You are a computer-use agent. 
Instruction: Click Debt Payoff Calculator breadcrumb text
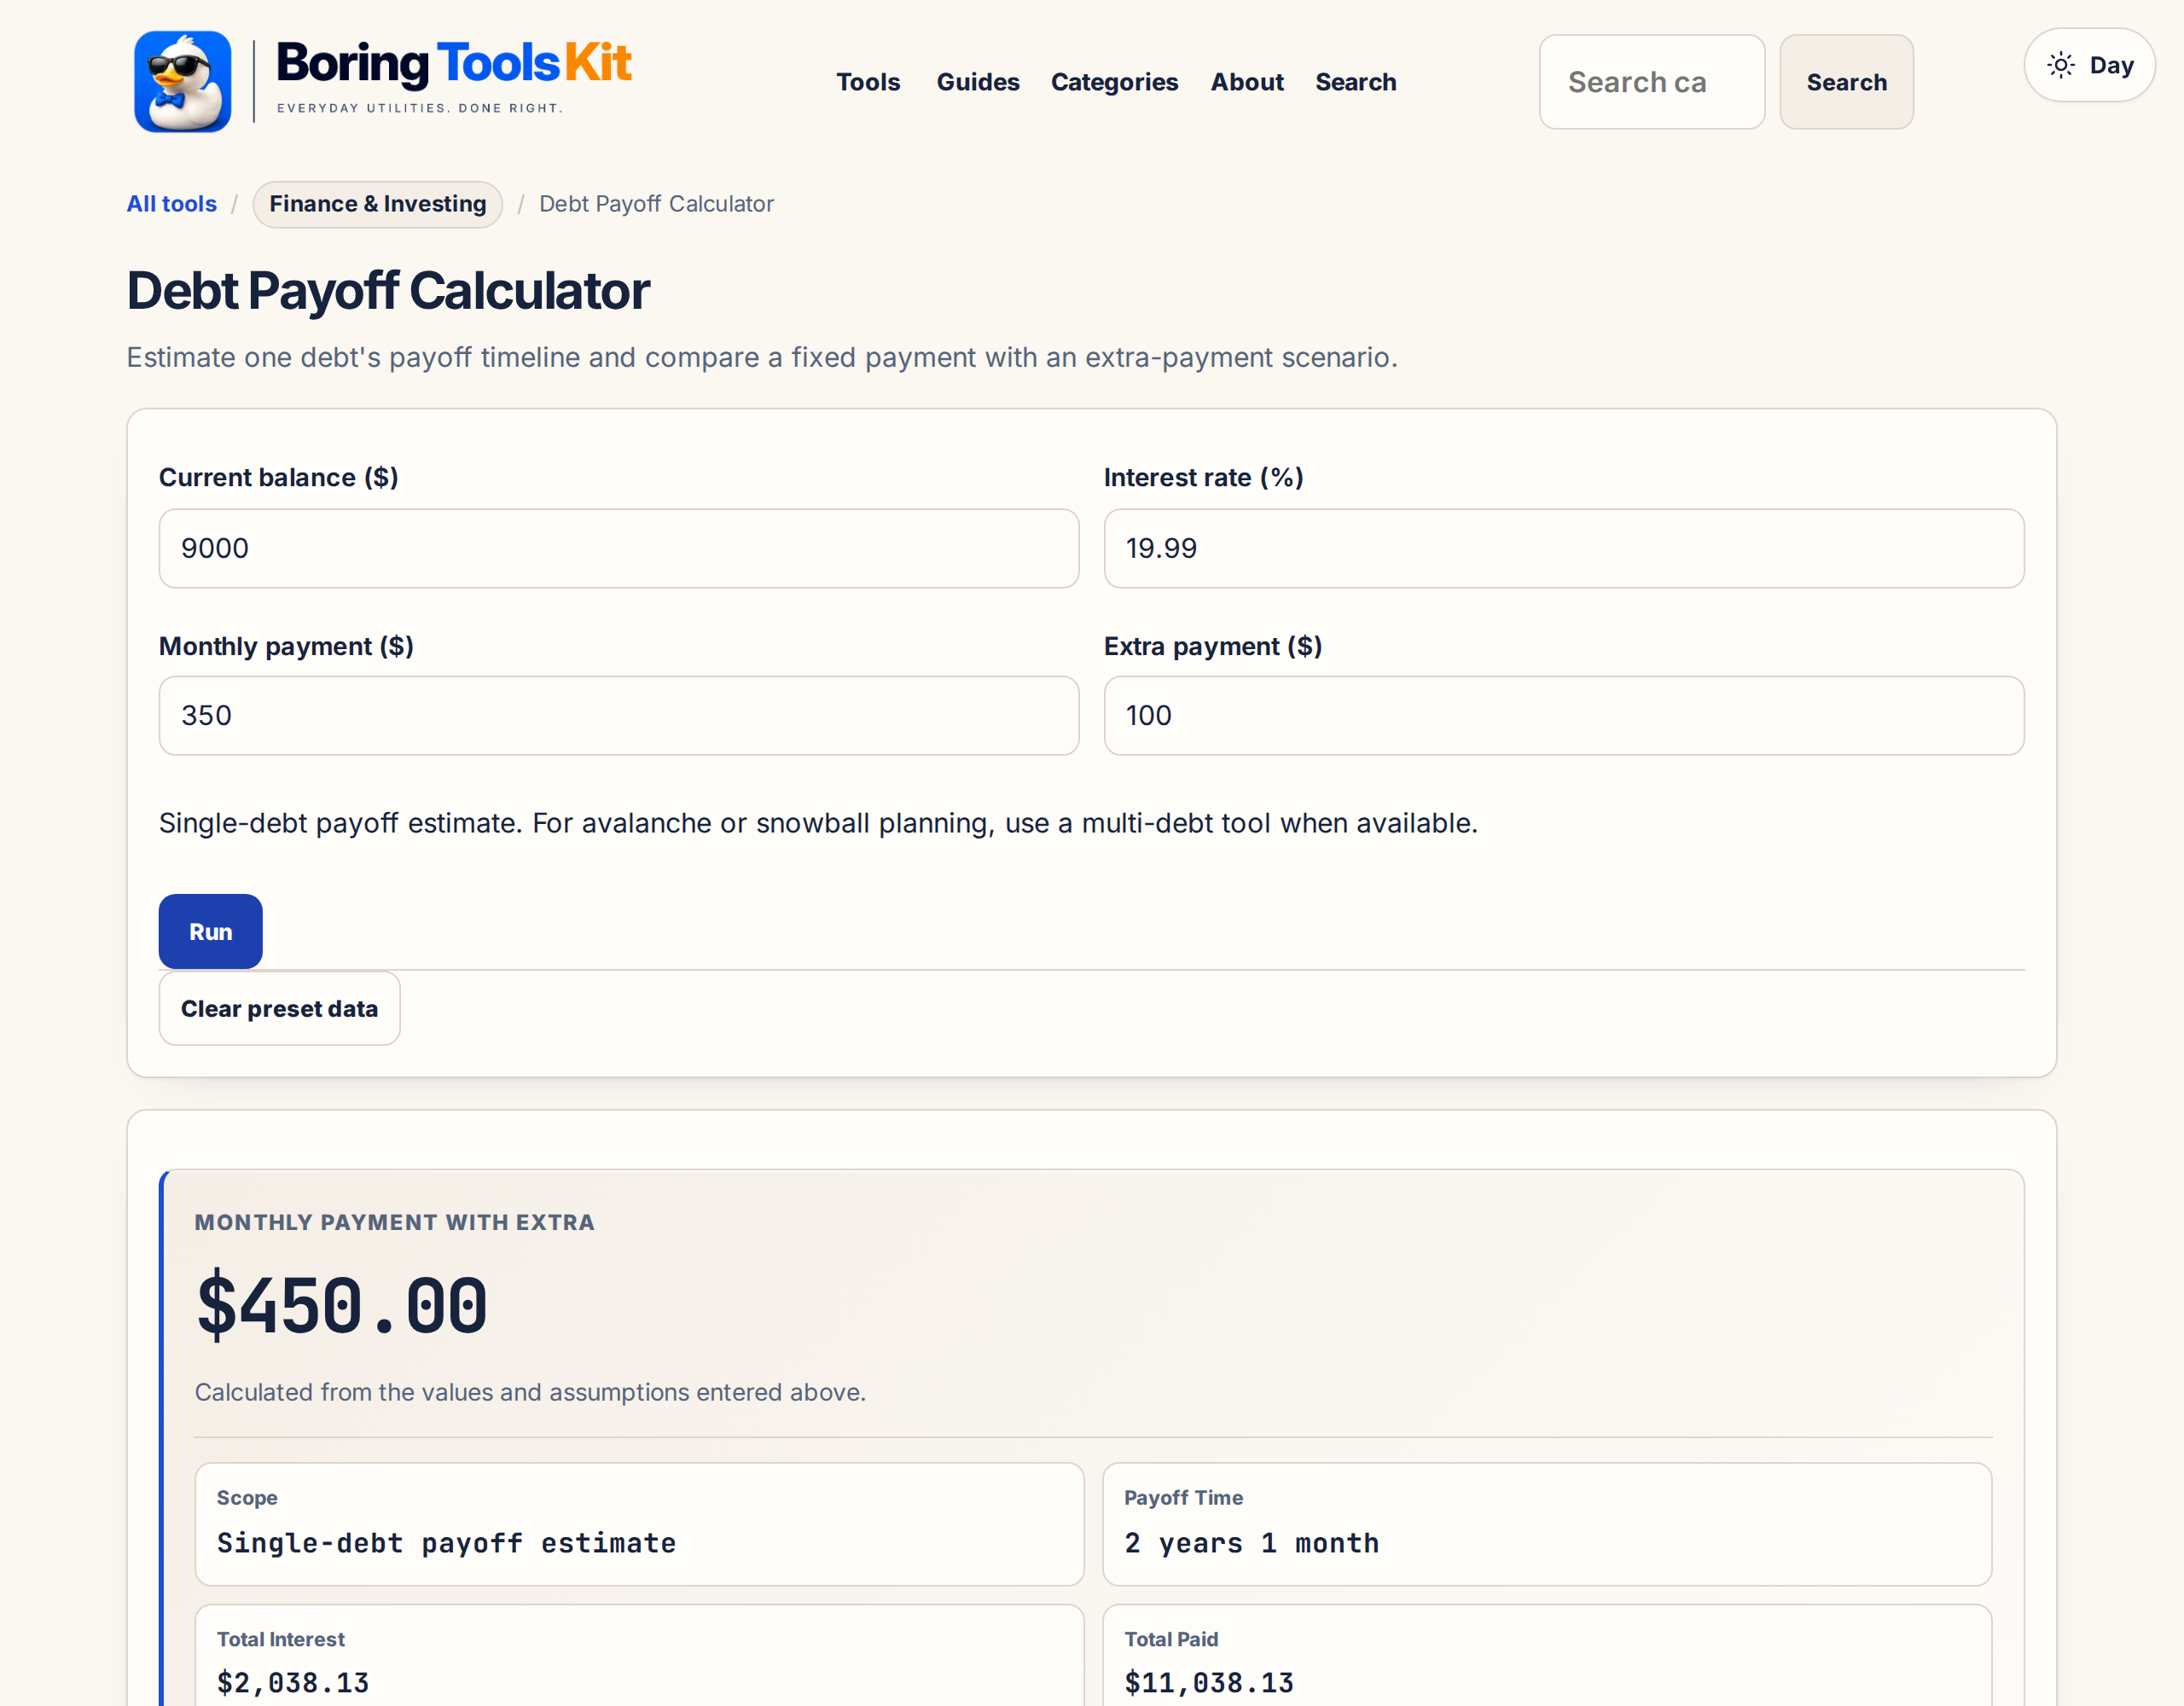coord(656,204)
